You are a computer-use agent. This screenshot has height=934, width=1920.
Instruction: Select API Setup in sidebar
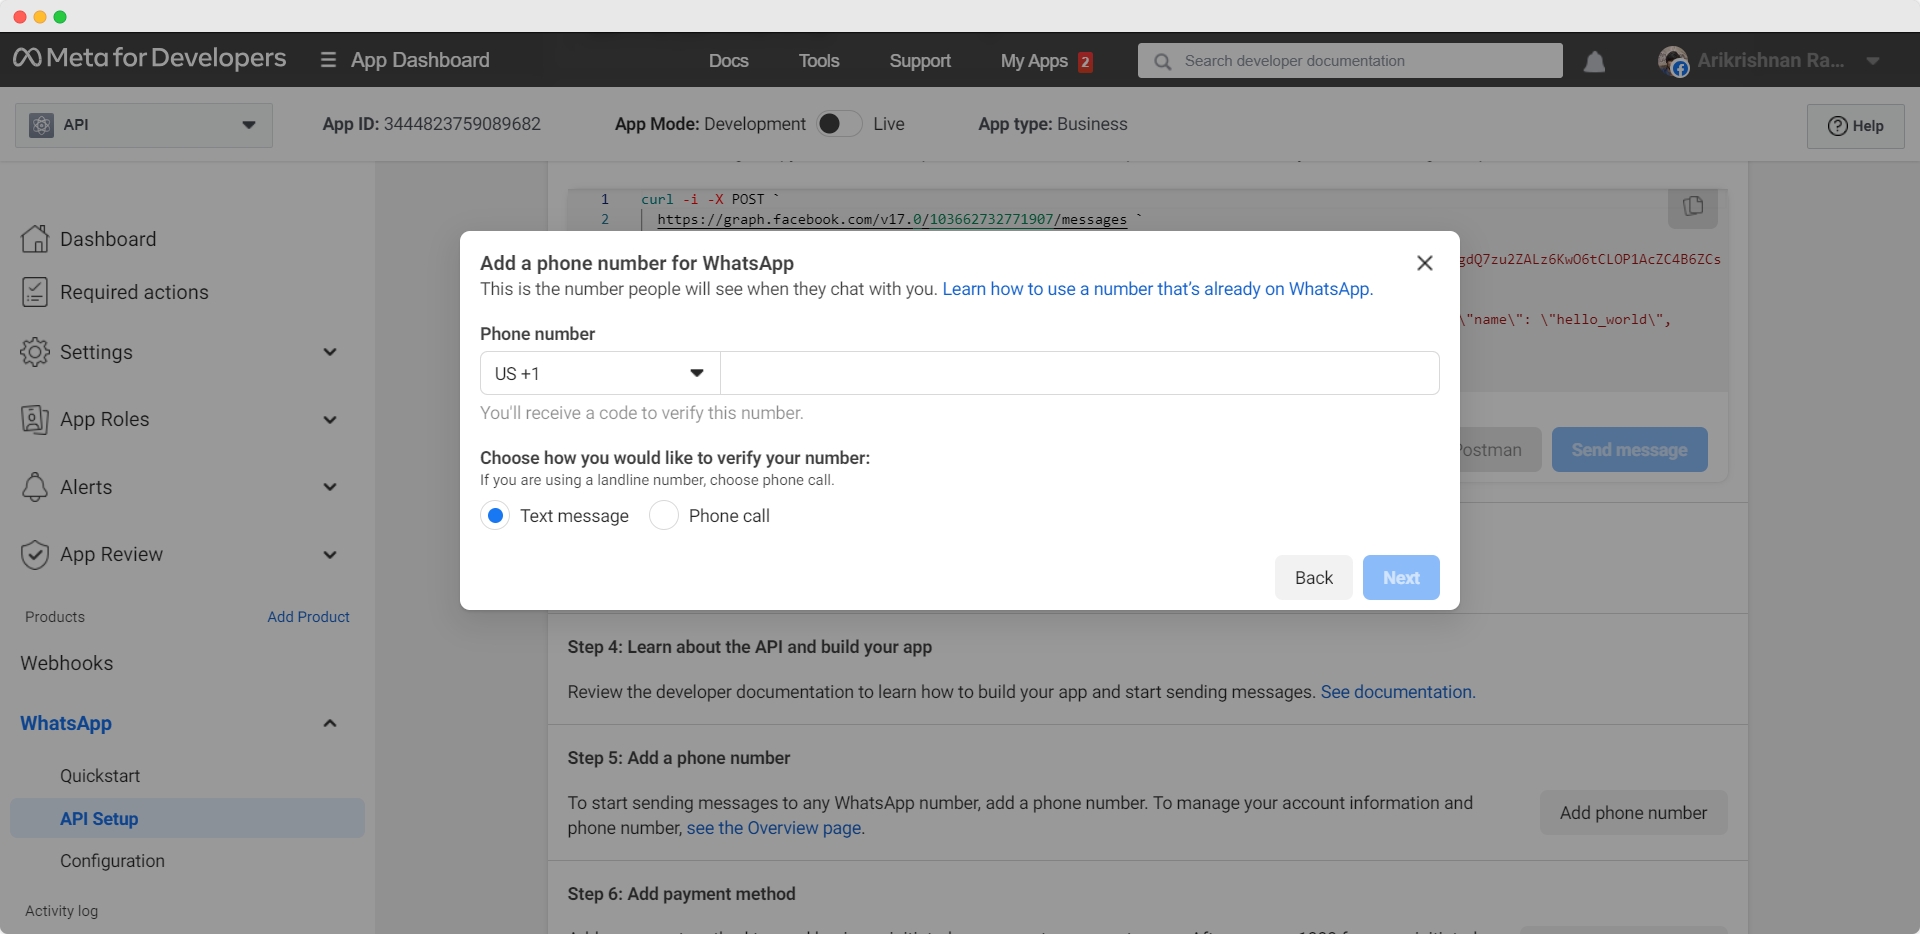tap(187, 818)
